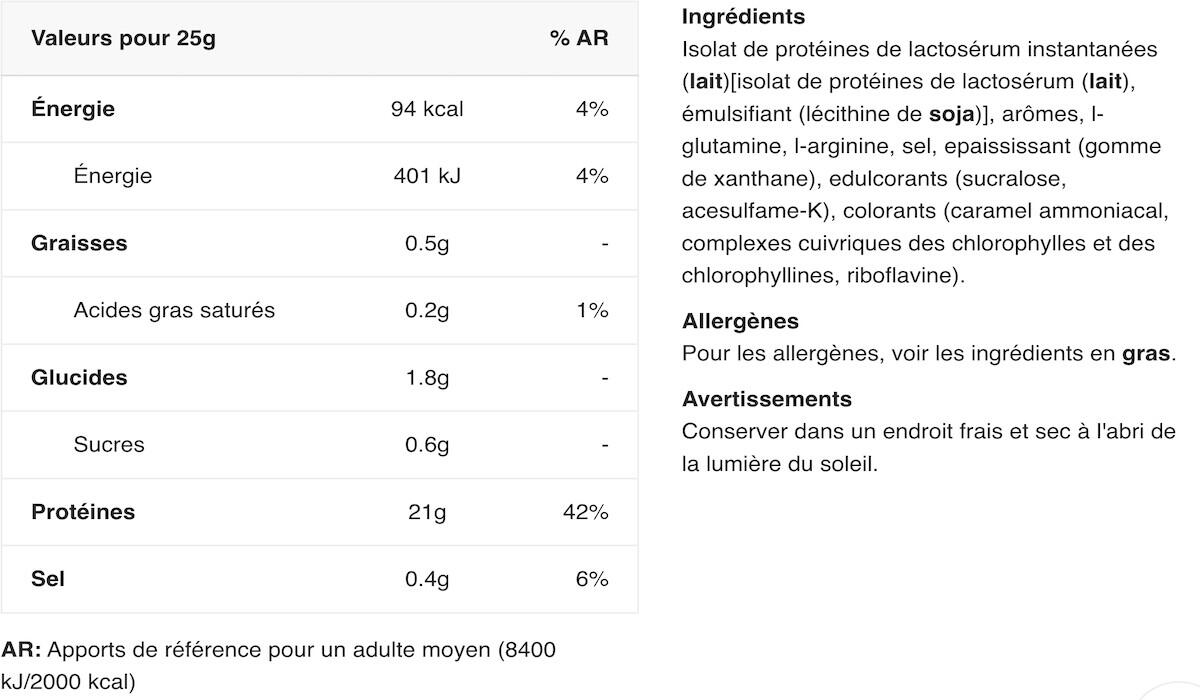The width and height of the screenshot is (1200, 700).
Task: Select the Graisses row label
Action: [x=79, y=243]
